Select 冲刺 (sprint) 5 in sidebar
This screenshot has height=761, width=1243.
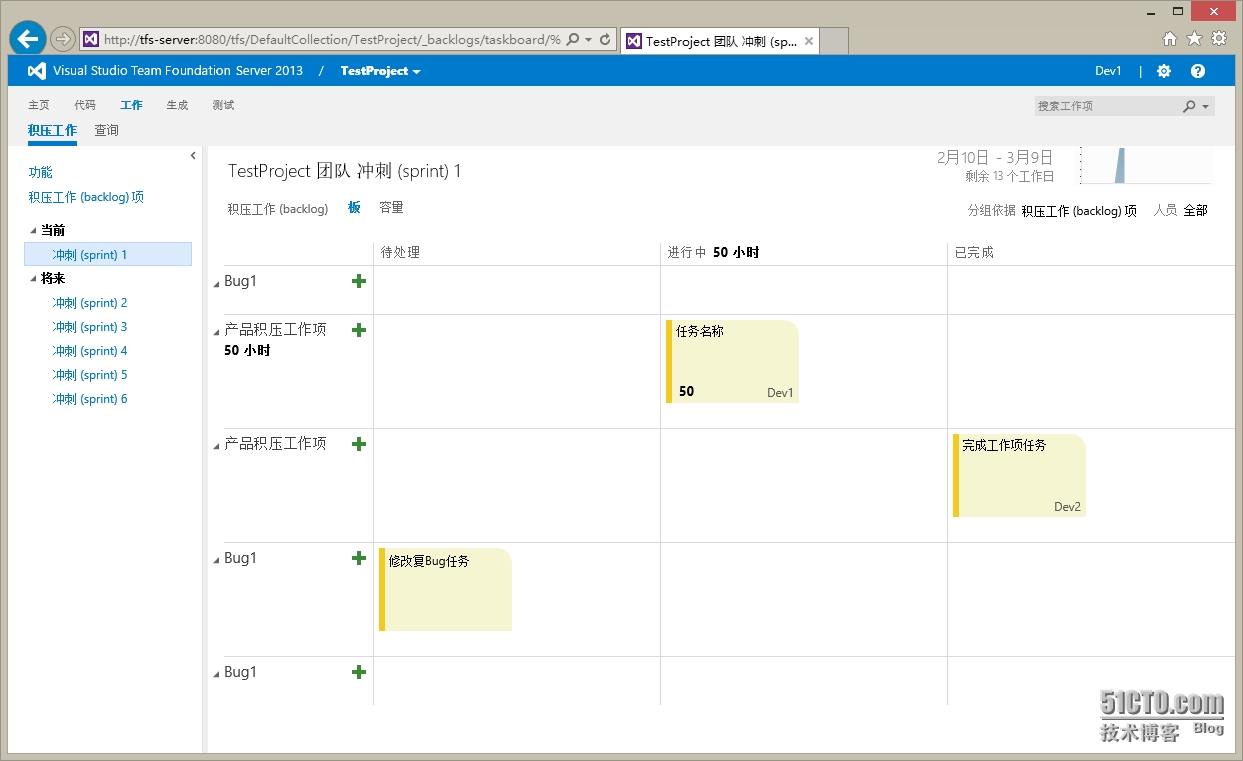[x=90, y=375]
